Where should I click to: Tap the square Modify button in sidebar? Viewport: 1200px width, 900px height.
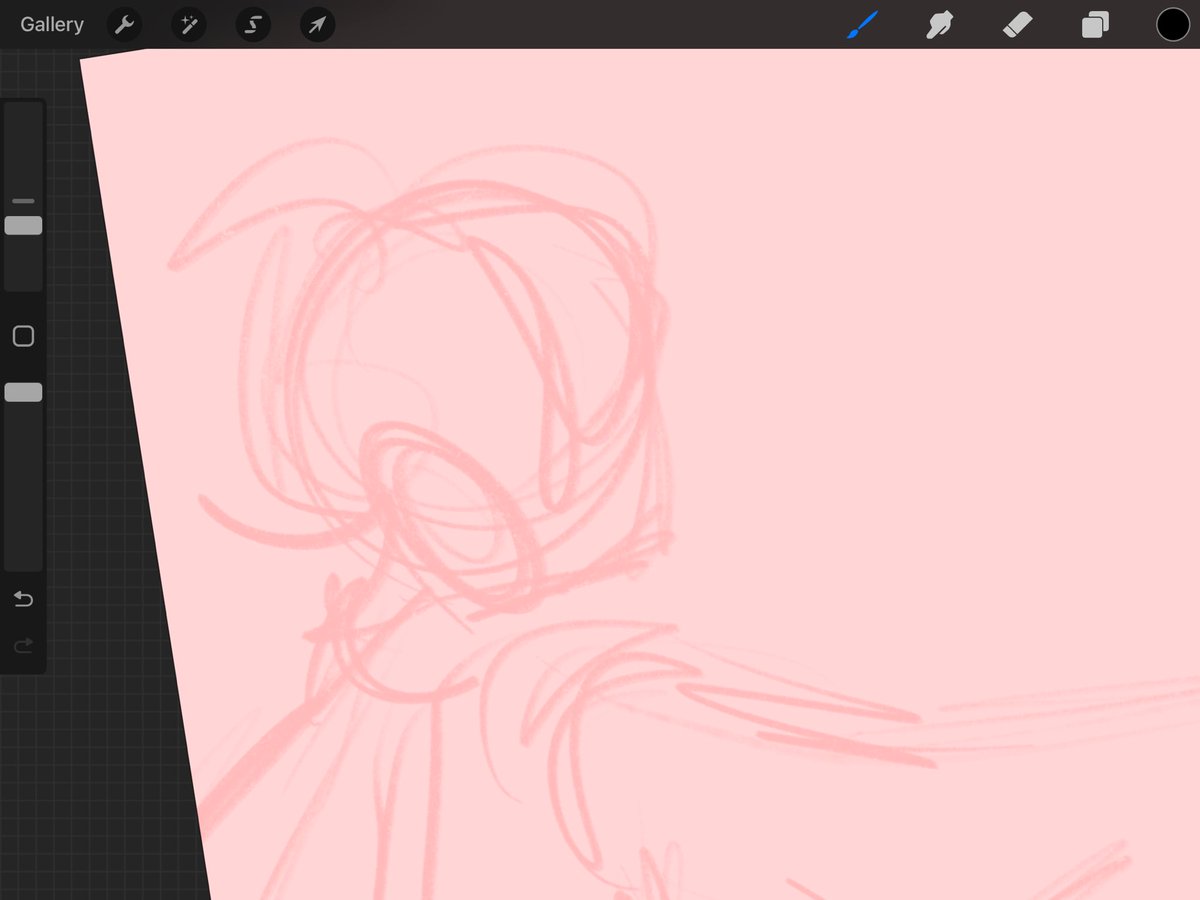click(x=23, y=336)
